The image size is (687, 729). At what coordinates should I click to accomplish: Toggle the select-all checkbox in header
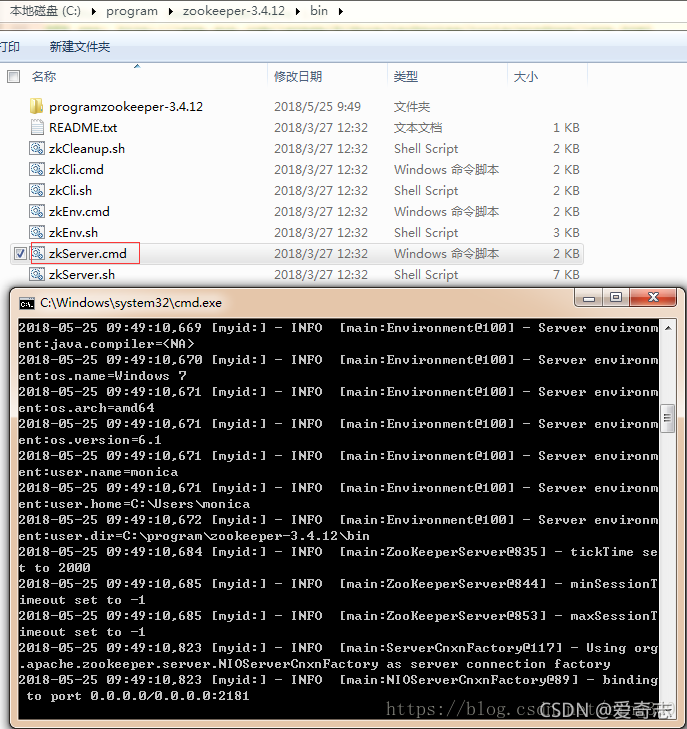point(13,76)
